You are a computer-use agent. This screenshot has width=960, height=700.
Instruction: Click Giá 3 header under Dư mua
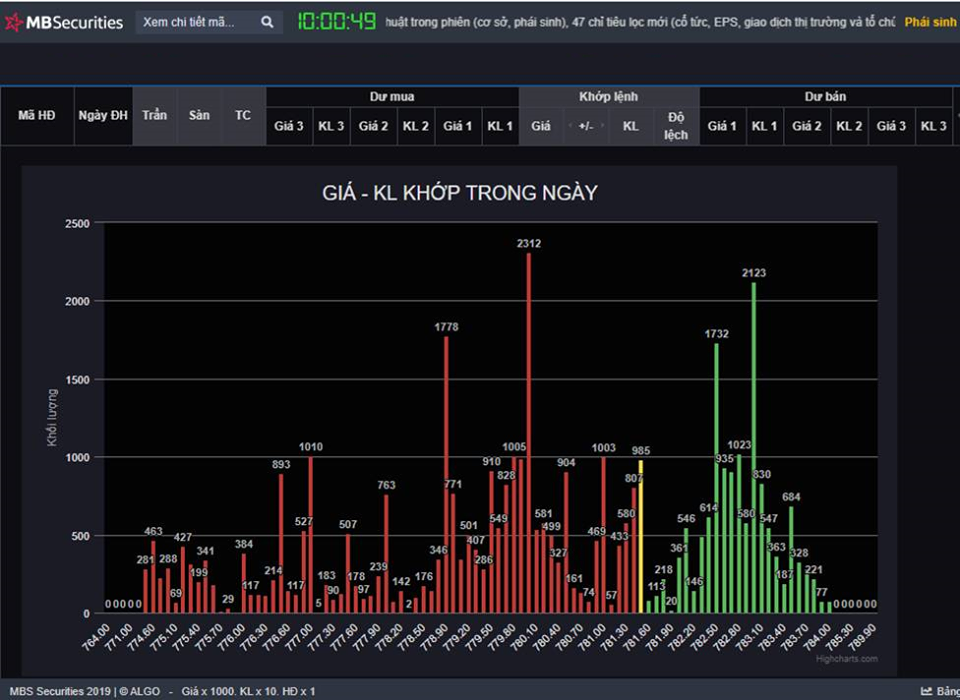click(289, 126)
